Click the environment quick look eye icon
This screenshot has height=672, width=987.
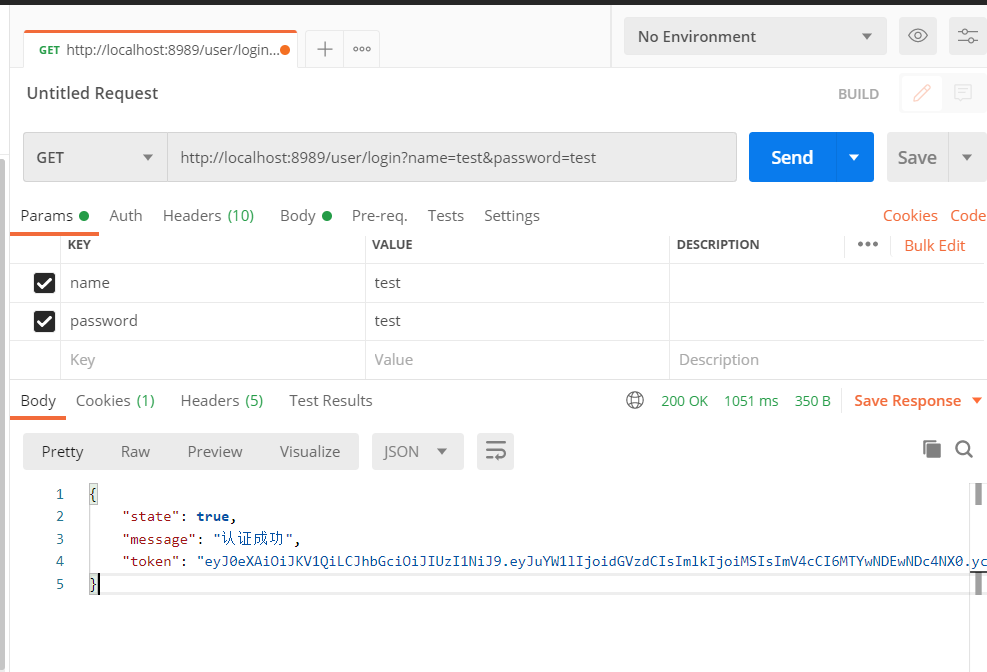tap(918, 36)
